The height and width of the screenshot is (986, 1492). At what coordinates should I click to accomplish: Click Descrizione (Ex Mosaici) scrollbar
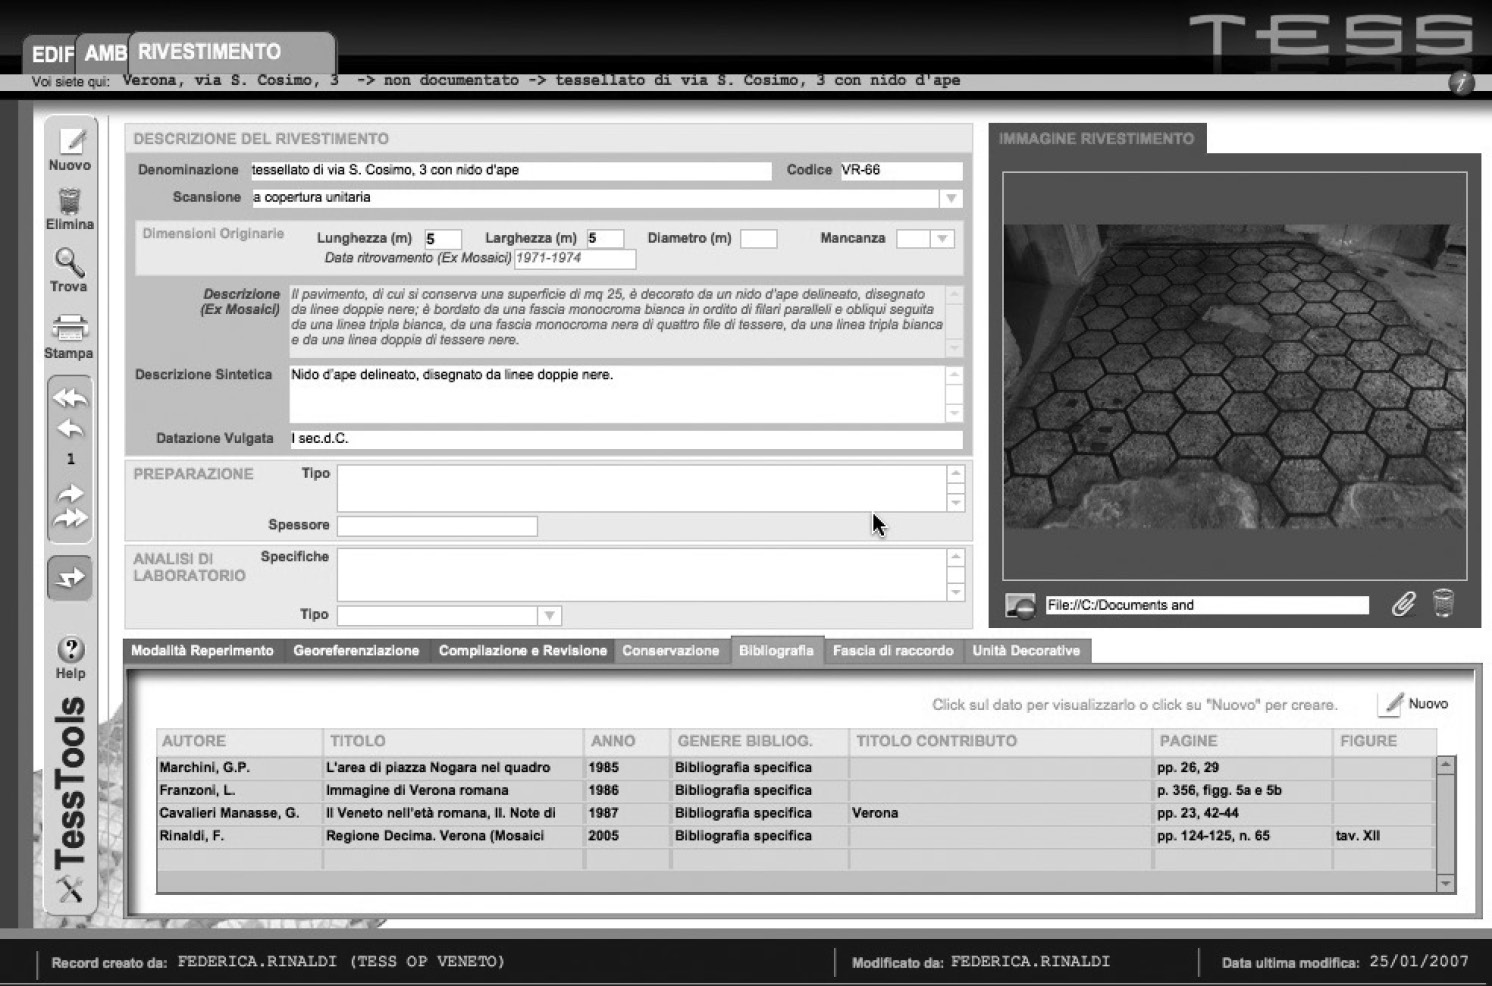click(954, 321)
